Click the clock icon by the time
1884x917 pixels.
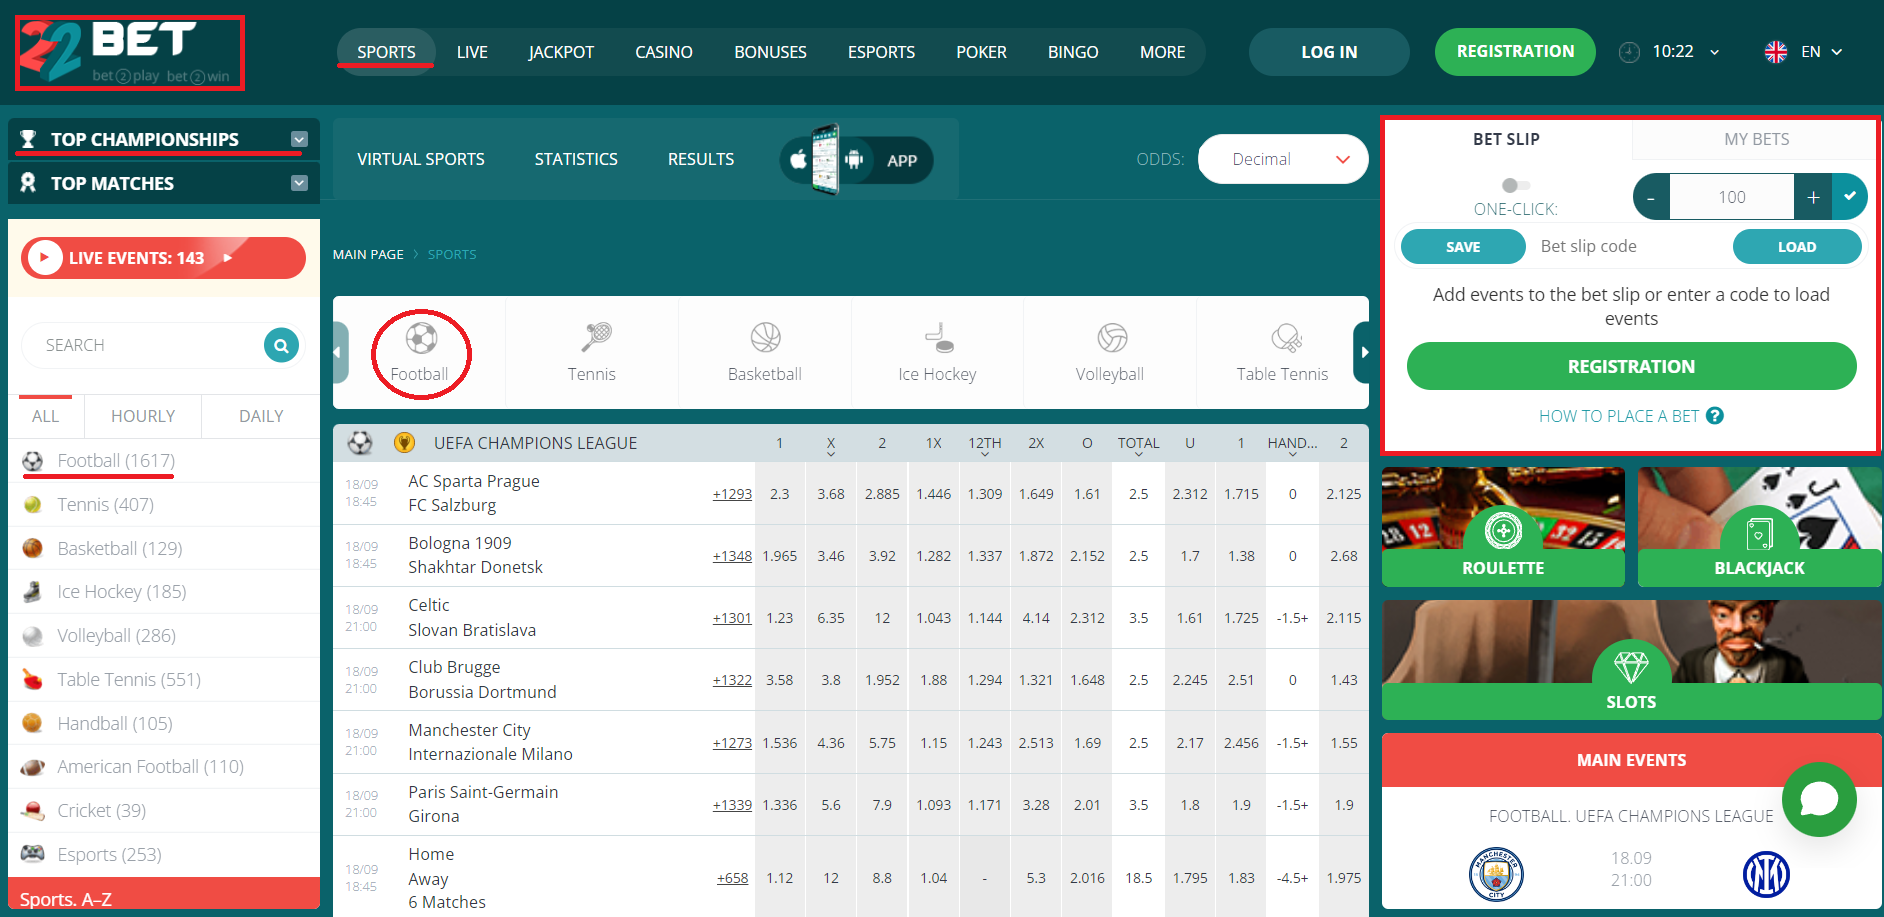tap(1629, 52)
